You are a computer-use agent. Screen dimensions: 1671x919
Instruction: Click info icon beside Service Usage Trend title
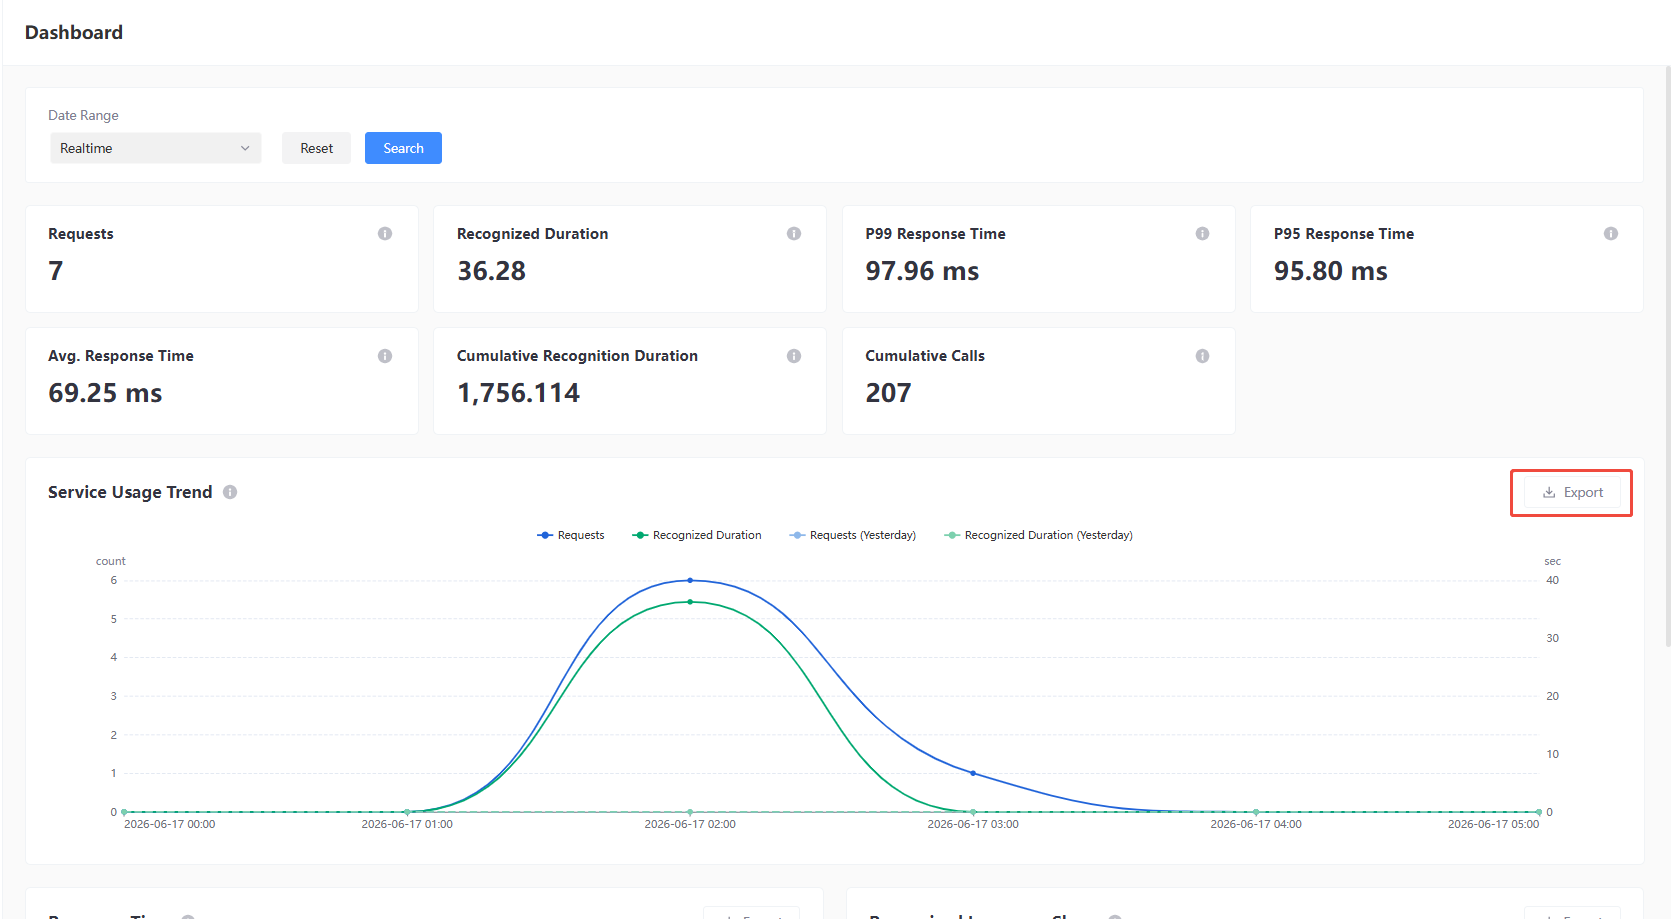click(230, 492)
